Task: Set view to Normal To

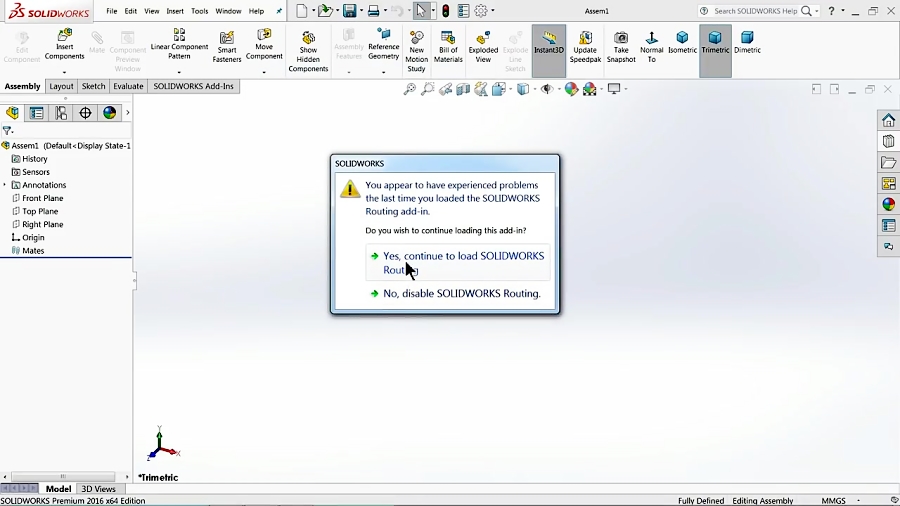Action: point(651,46)
